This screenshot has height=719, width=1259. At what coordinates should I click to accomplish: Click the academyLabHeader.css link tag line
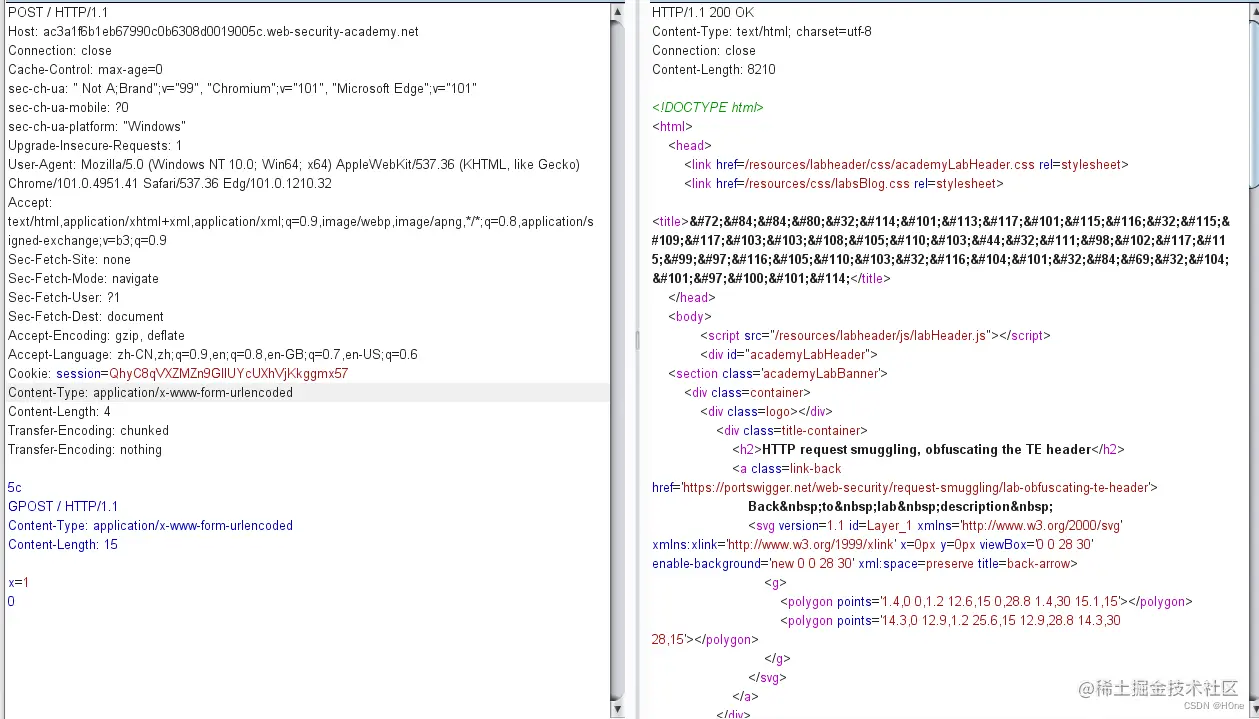[906, 164]
